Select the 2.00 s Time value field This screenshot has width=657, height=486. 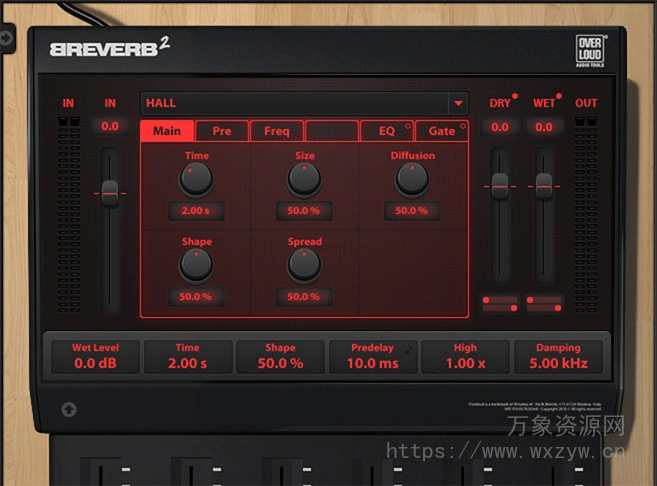[196, 211]
